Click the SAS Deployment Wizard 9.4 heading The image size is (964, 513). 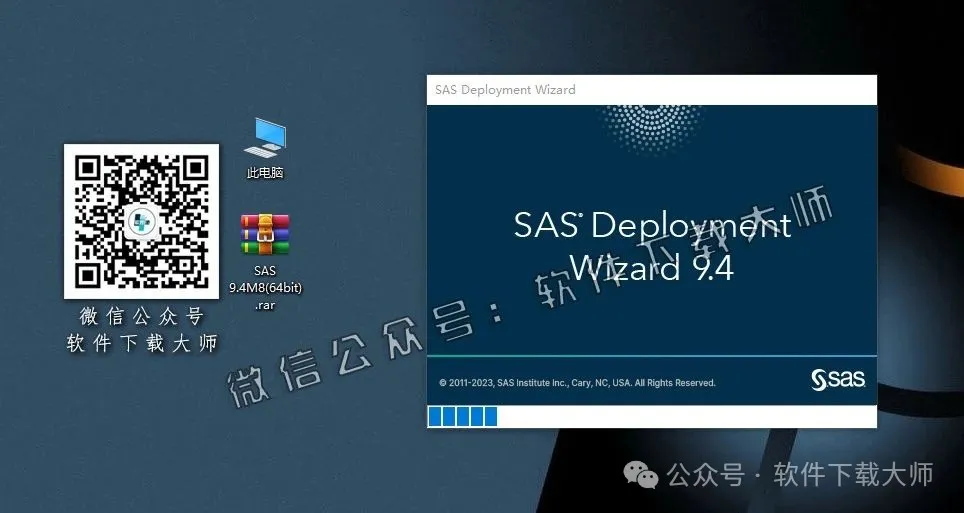coord(652,247)
